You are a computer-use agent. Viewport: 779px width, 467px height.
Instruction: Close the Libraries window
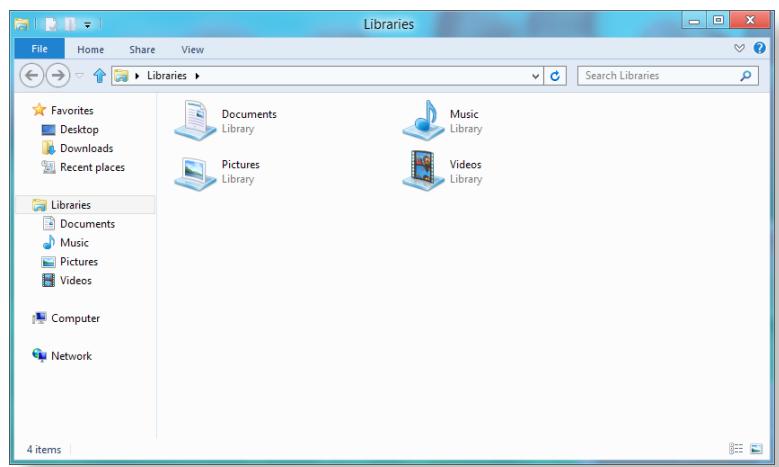pos(750,20)
